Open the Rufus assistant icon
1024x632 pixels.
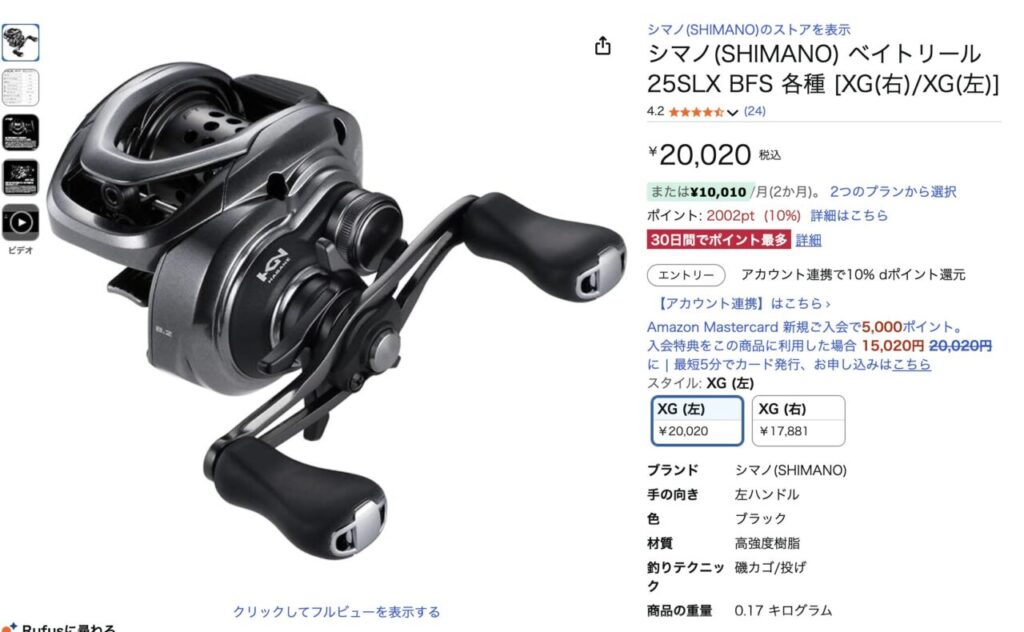pos(9,627)
